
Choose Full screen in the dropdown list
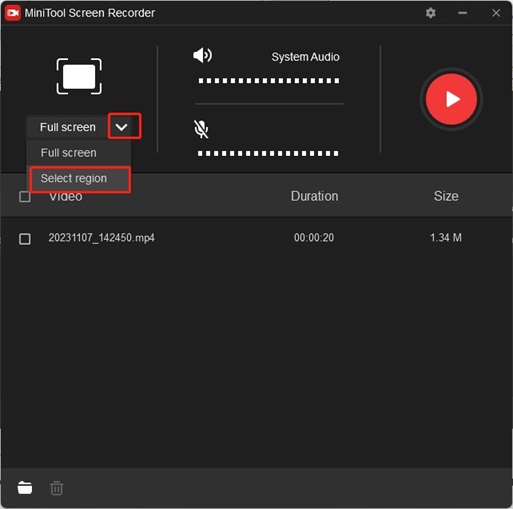79,153
